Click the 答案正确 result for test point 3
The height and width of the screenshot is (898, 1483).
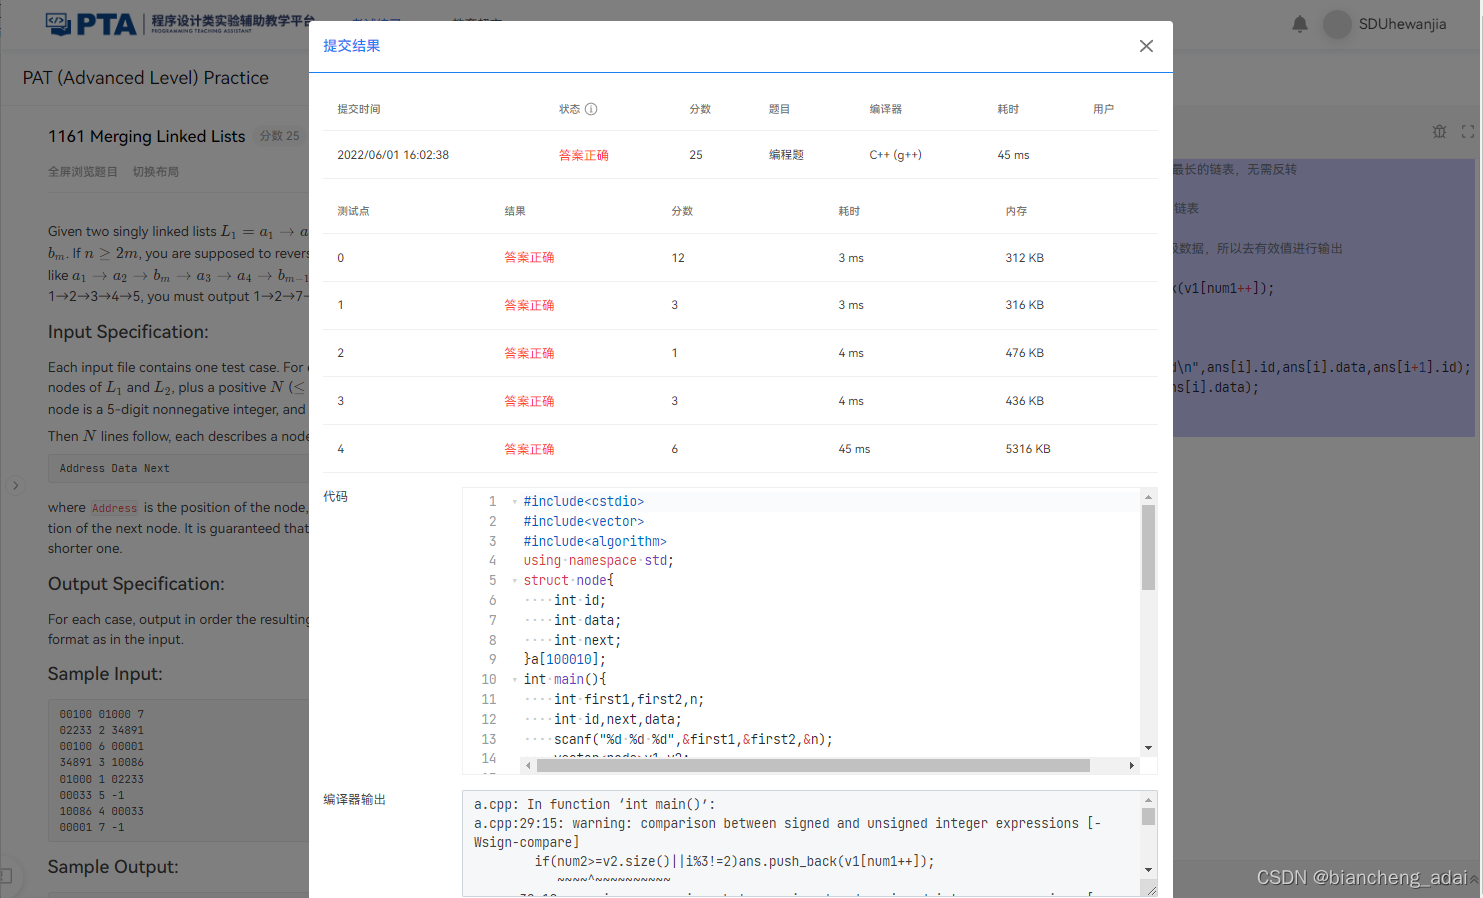click(529, 401)
